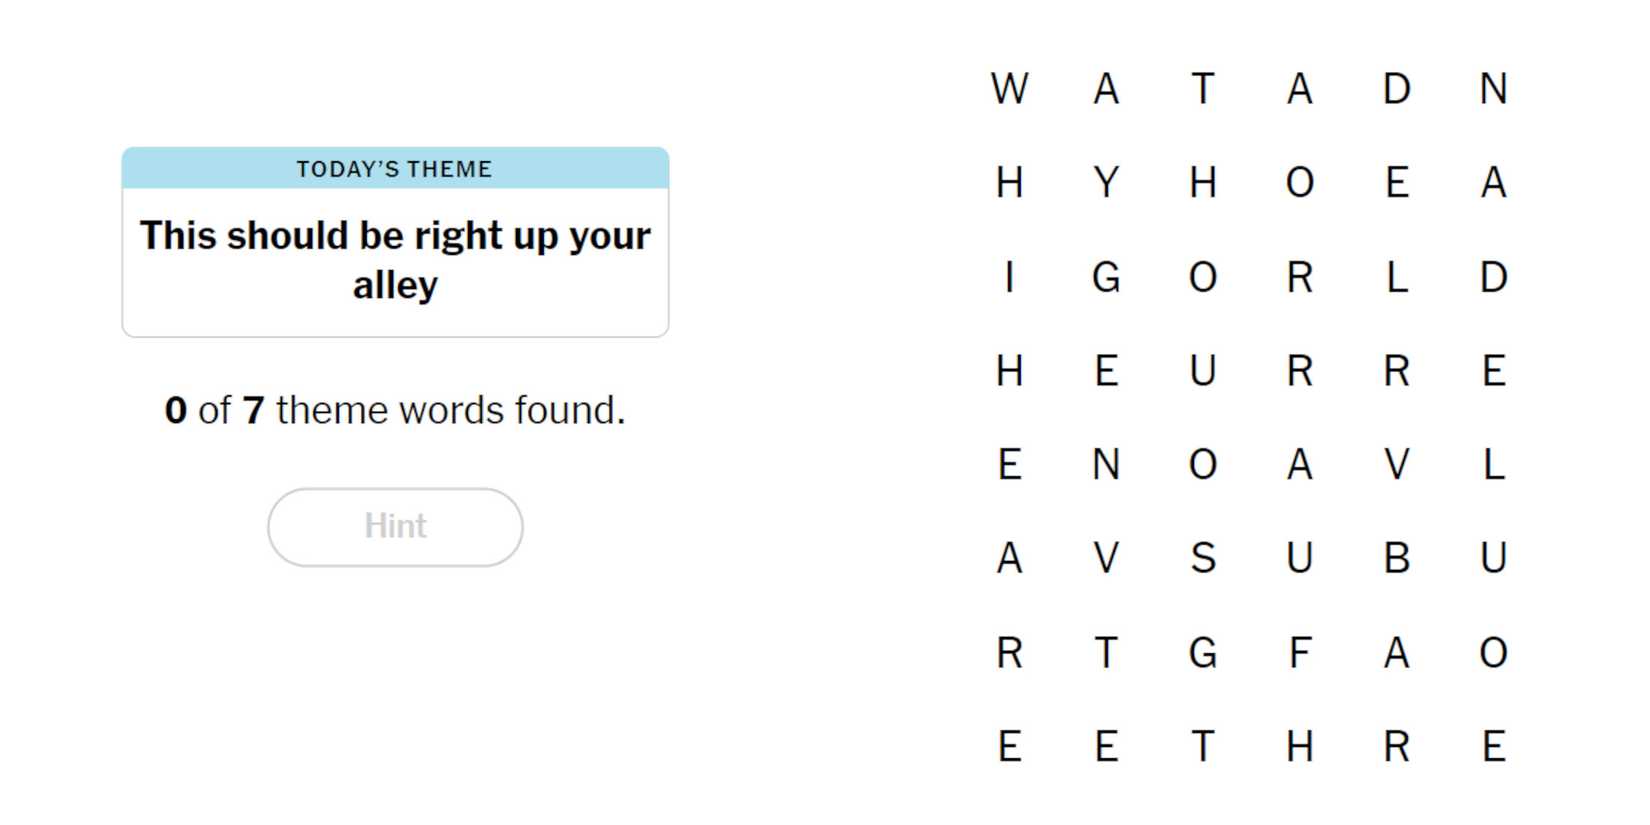The width and height of the screenshot is (1650, 825).
Task: Tap the N ending the top row
Action: 1493,89
